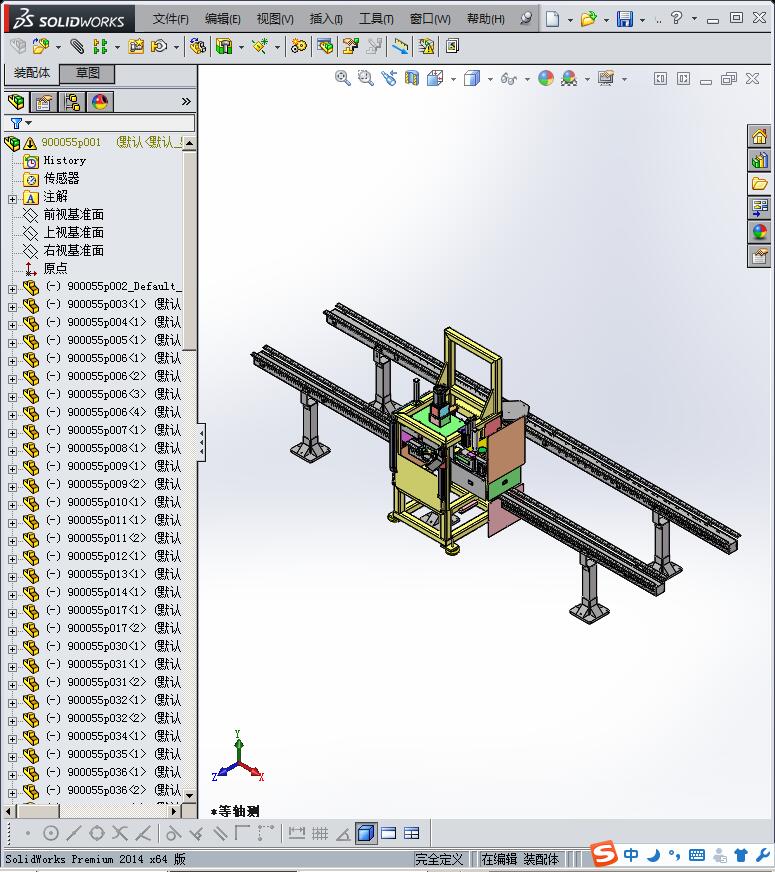Open Appearances task pane color ball
The image size is (775, 872).
[x=759, y=232]
